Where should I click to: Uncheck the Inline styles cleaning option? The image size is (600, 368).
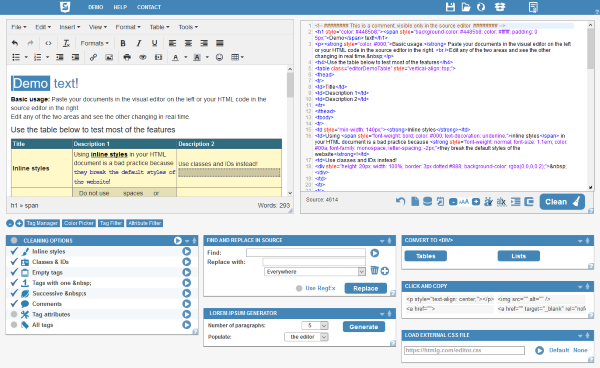pos(14,251)
